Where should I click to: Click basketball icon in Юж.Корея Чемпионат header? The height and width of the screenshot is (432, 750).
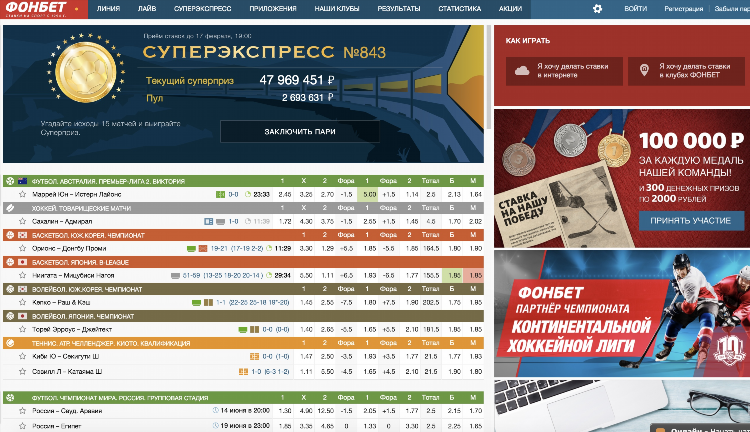tap(10, 235)
